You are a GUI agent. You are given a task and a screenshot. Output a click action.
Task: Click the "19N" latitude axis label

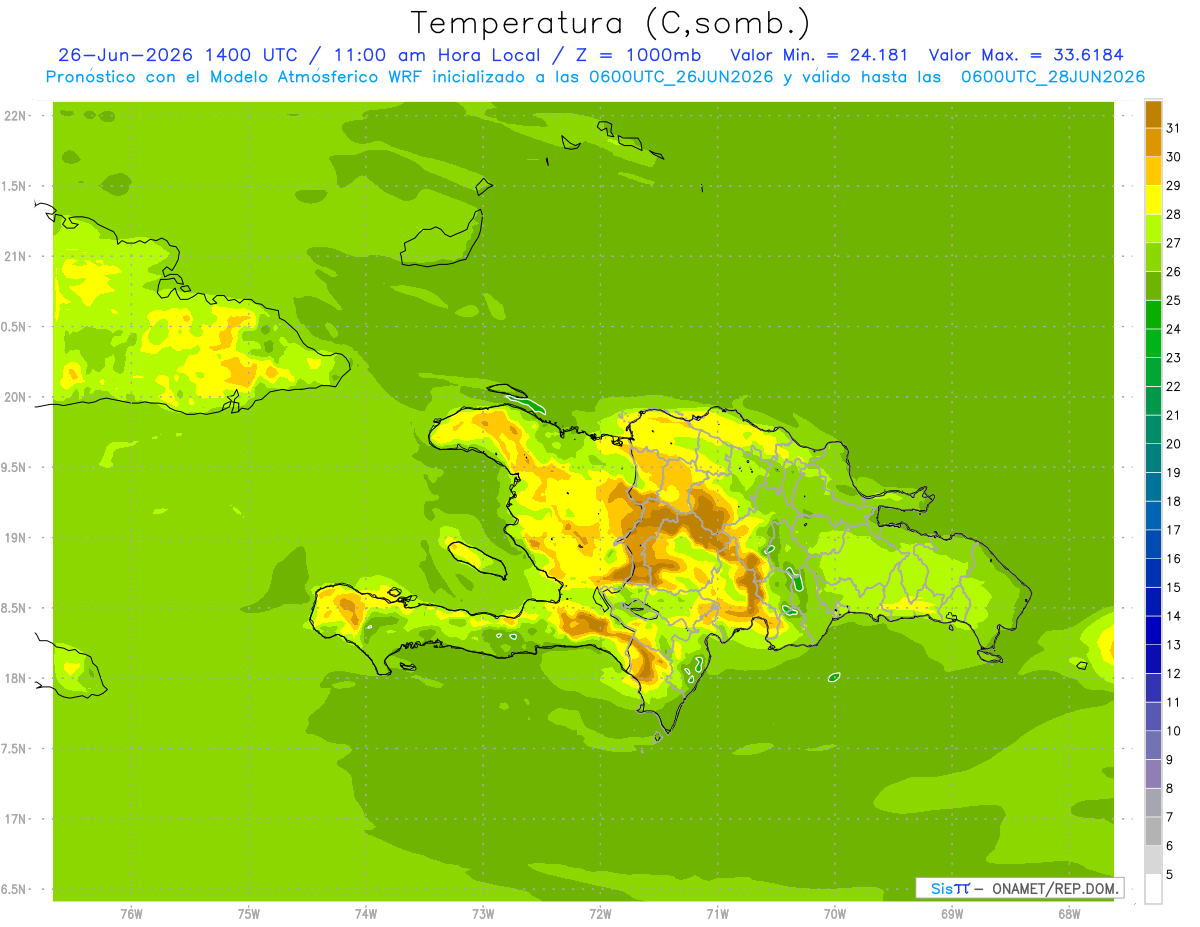point(15,538)
